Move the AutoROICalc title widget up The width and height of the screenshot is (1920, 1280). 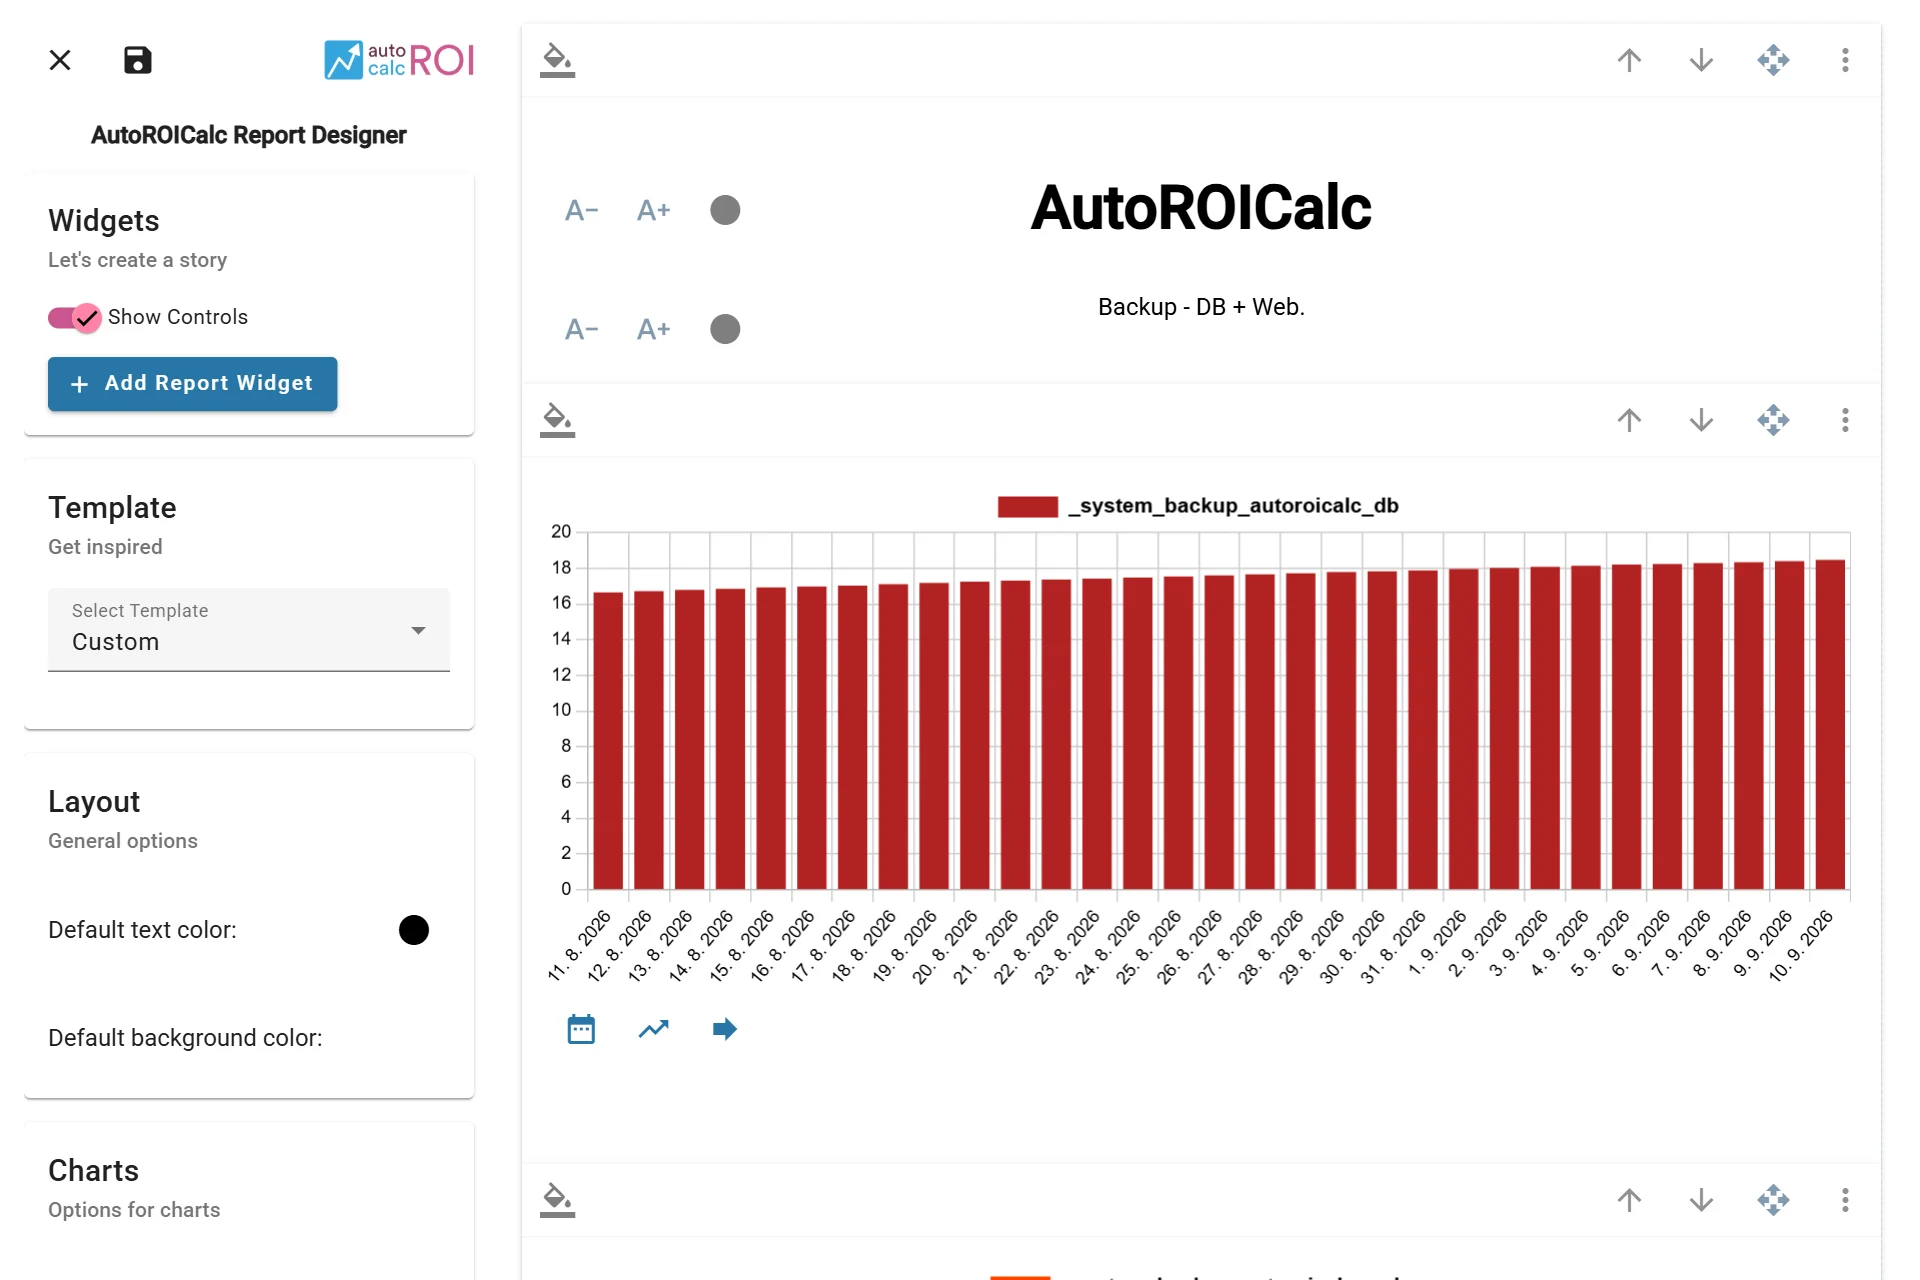click(x=1630, y=60)
